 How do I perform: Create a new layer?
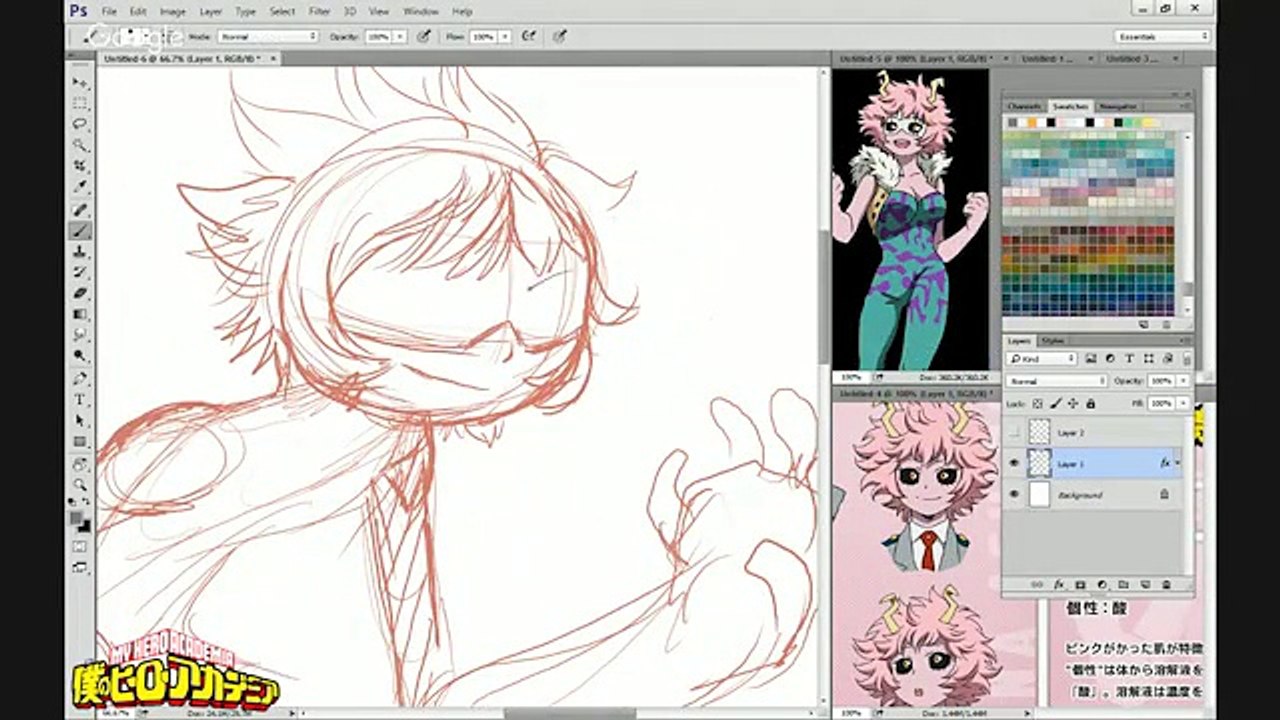[x=1144, y=584]
